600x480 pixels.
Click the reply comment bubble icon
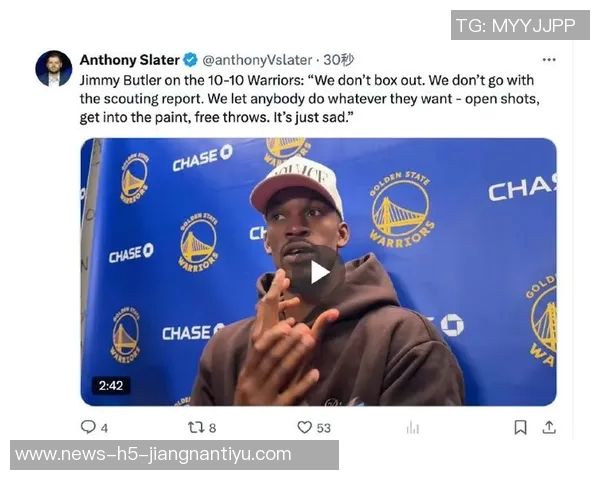[88, 427]
